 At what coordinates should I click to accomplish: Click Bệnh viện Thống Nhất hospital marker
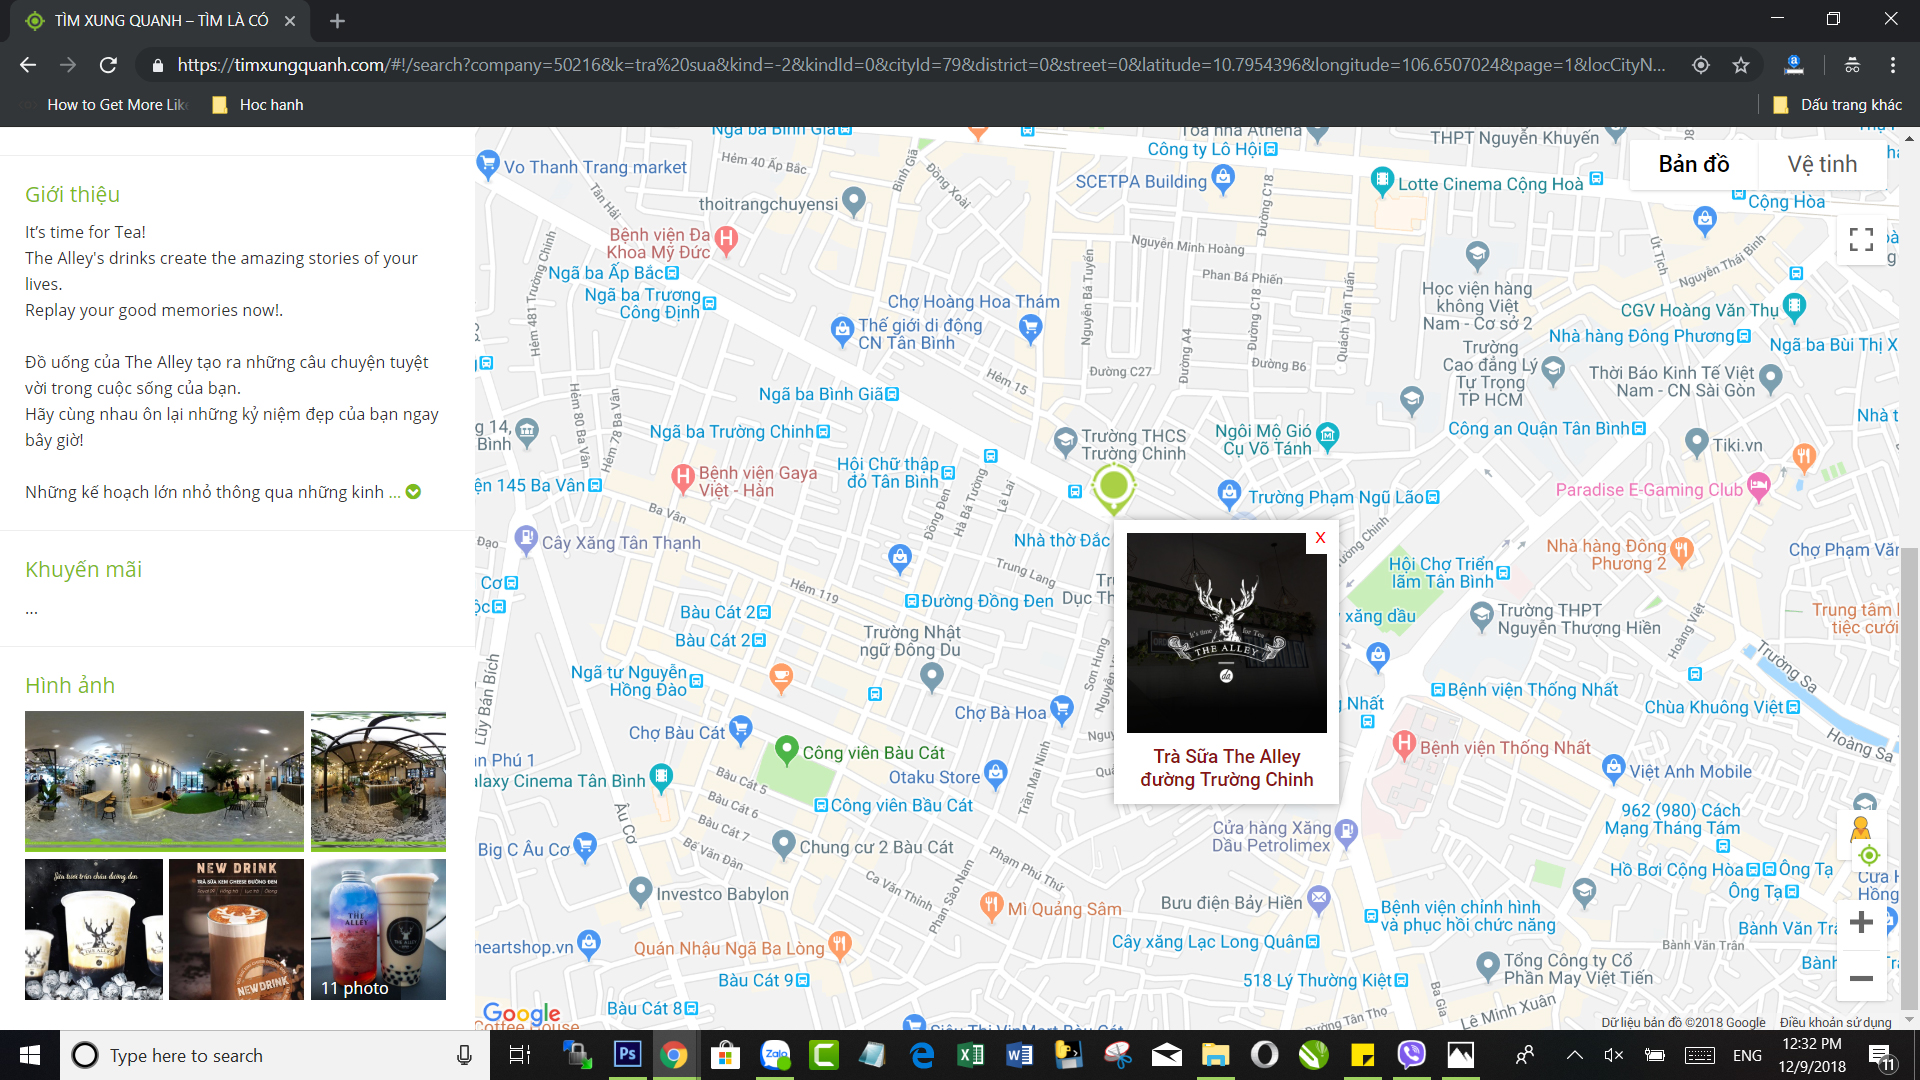1404,744
